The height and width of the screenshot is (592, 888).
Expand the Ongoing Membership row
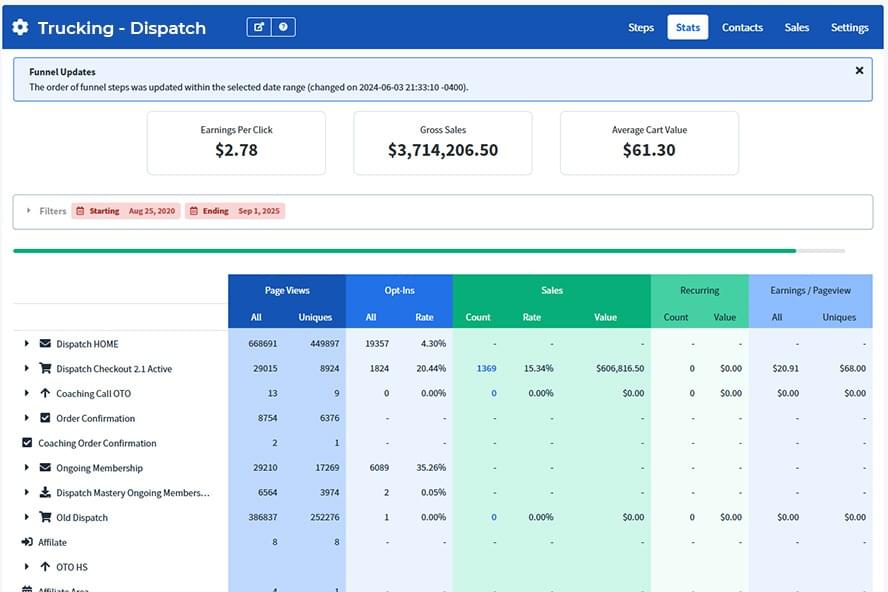[27, 468]
